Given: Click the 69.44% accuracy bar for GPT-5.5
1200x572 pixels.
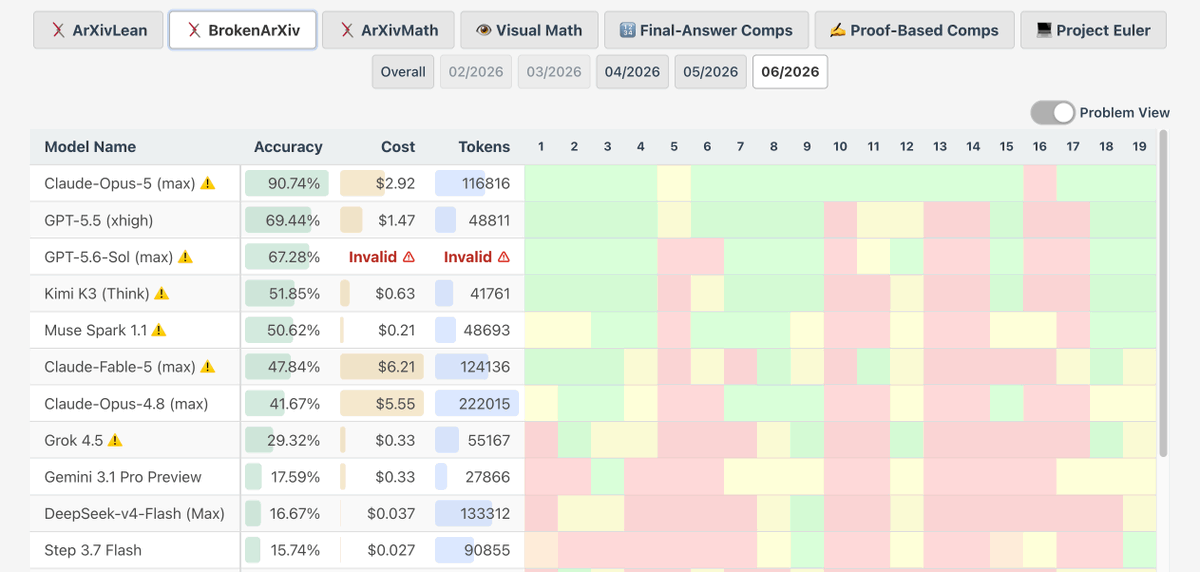Looking at the screenshot, I should point(276,220).
